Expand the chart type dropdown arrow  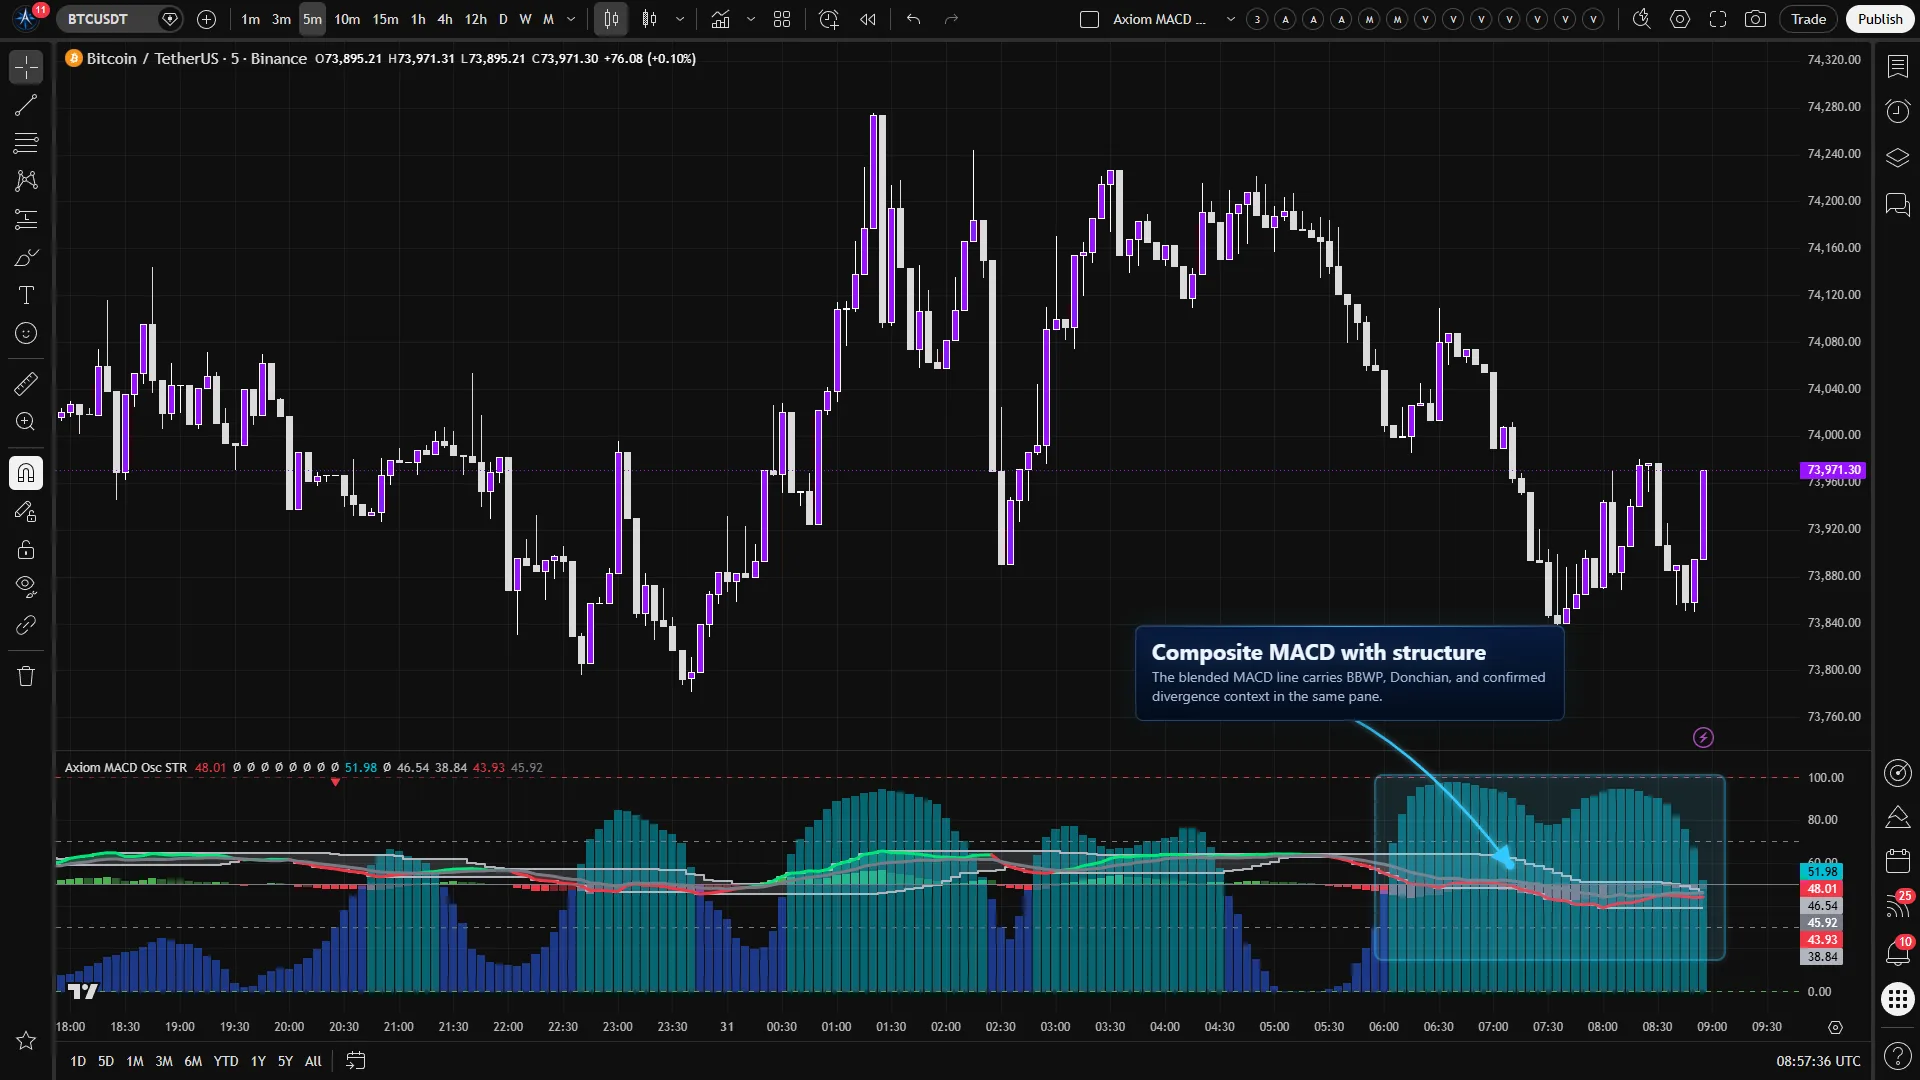[x=680, y=19]
